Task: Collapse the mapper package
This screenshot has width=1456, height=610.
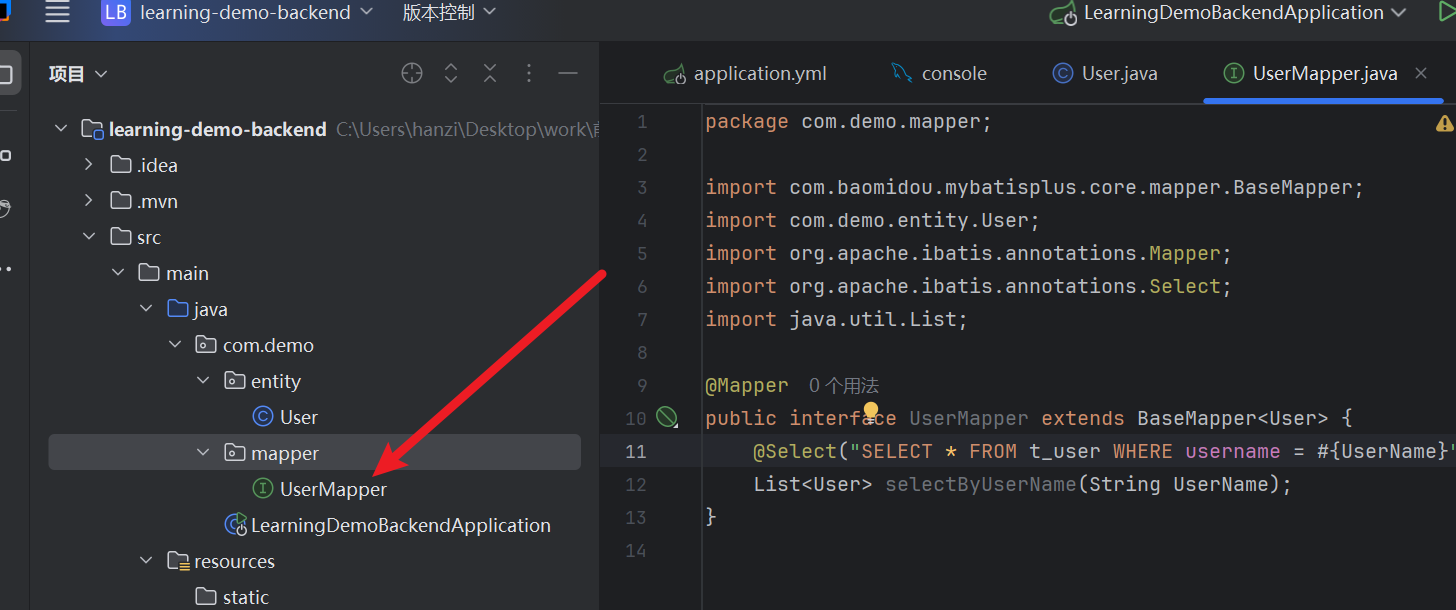Action: pyautogui.click(x=204, y=453)
